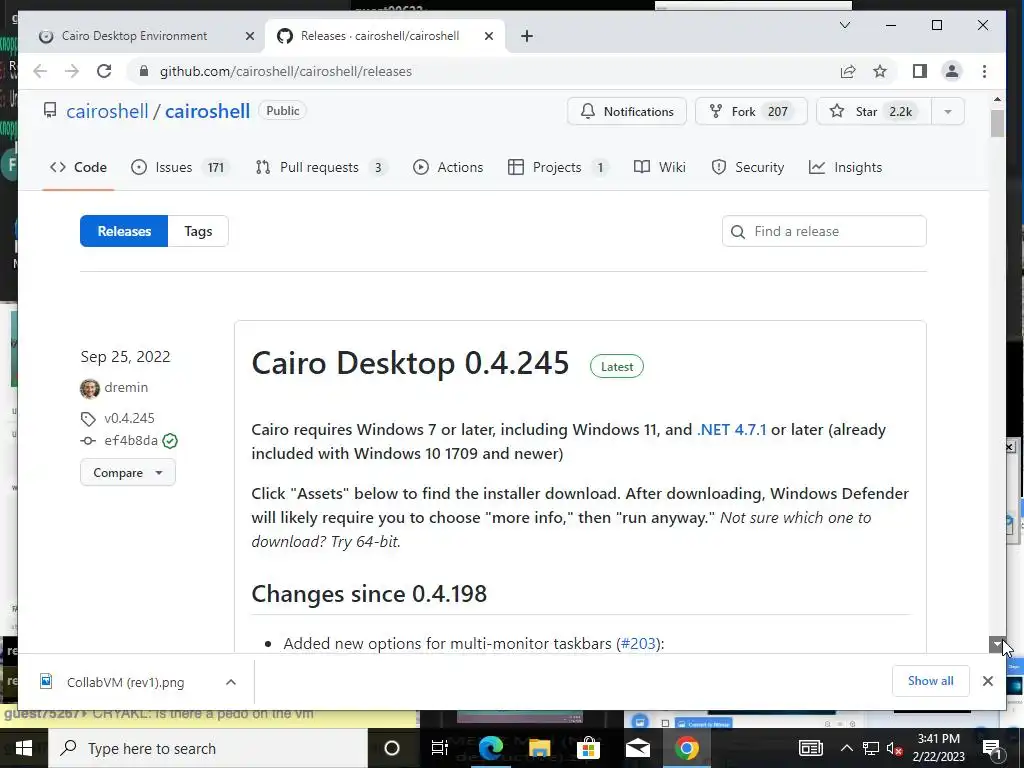1024x768 pixels.
Task: Open dremin's user profile
Action: click(126, 387)
